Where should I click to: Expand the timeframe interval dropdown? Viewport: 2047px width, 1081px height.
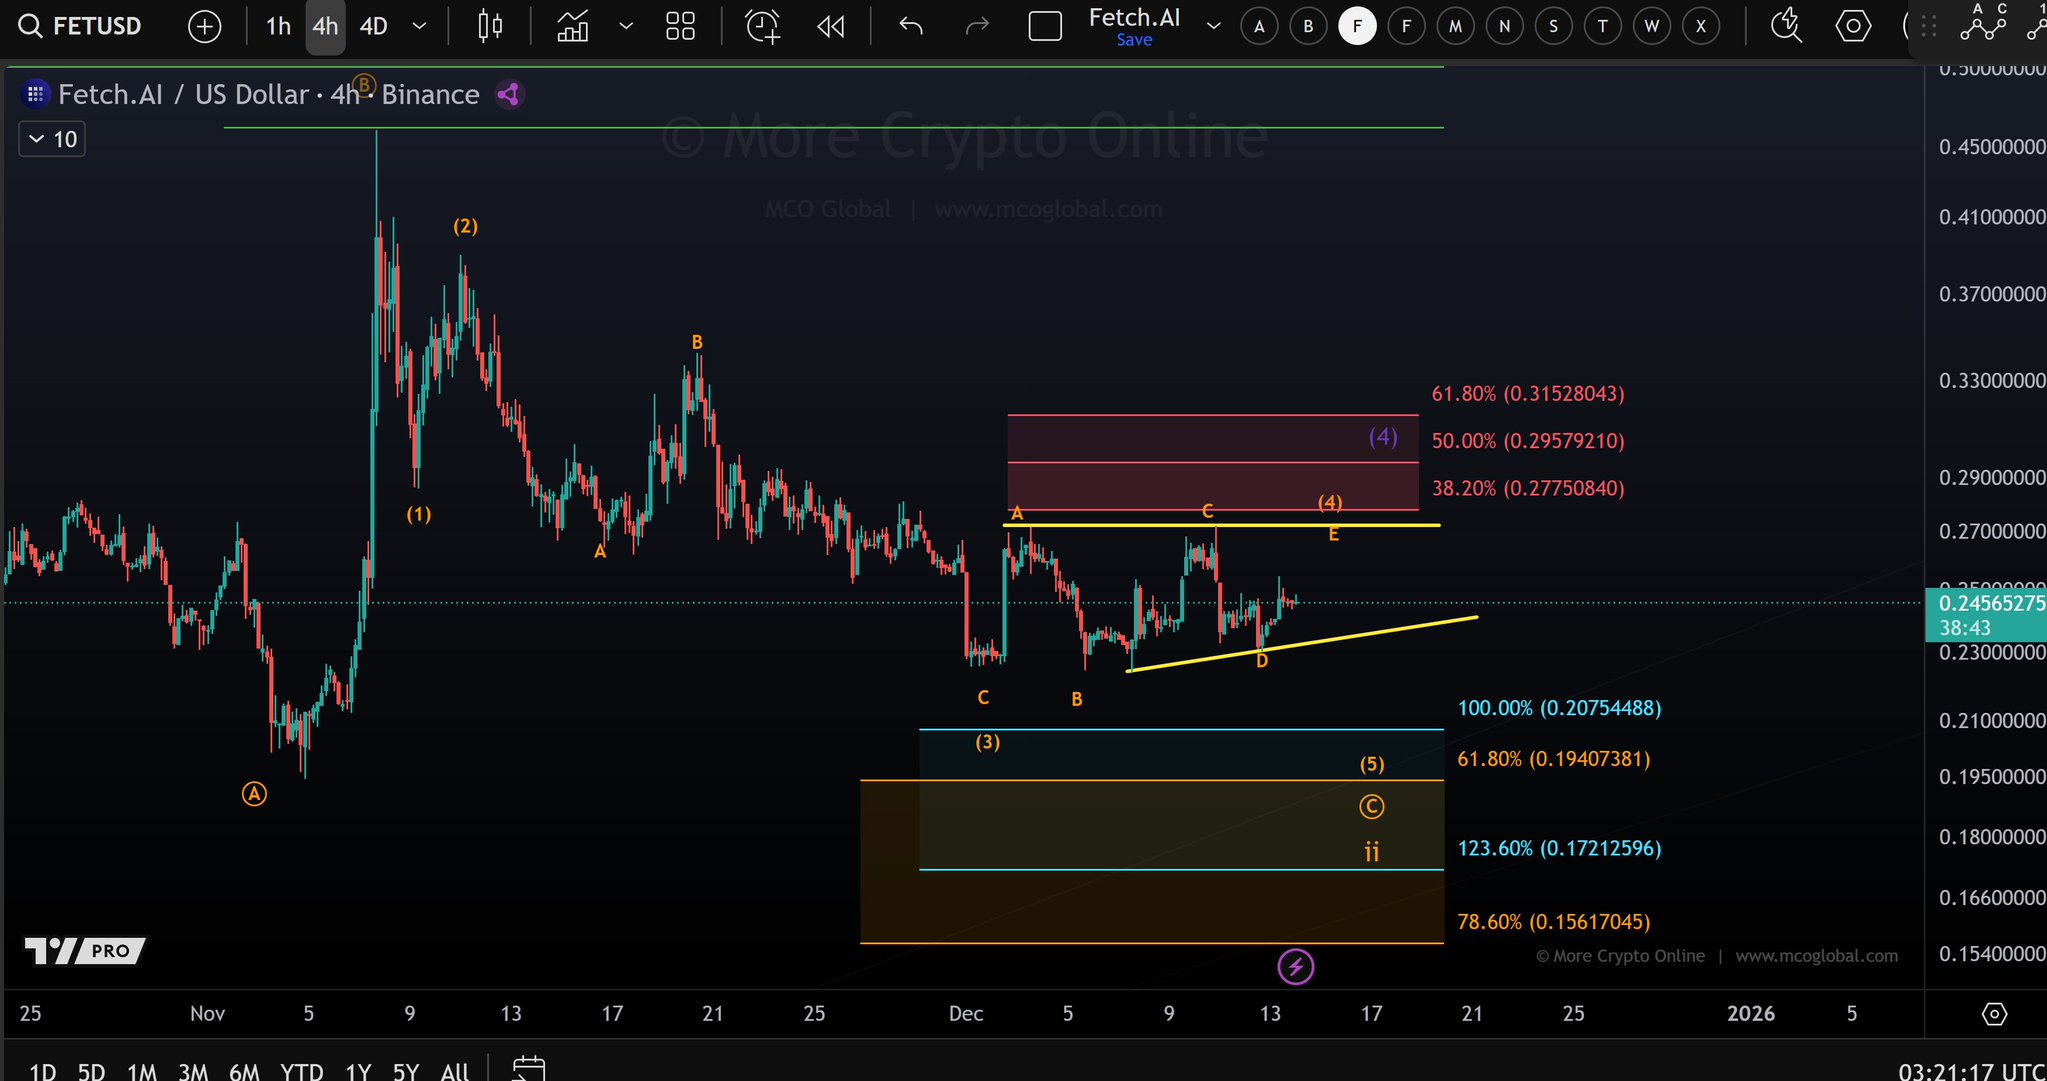(x=420, y=26)
